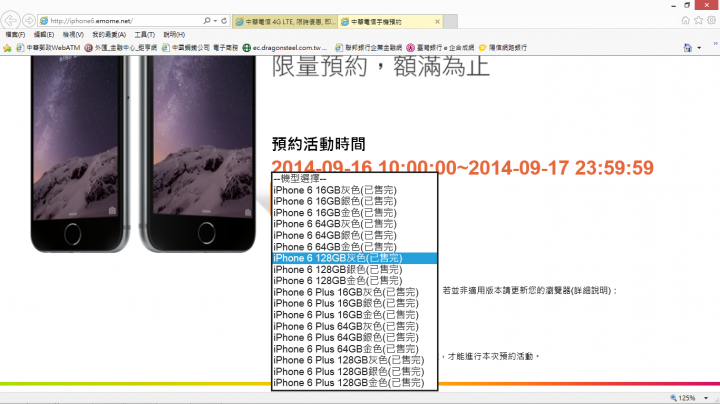Open the 中鋼鋼鐵公司 電子商務 favorite
Image resolution: width=720 pixels, height=404 pixels.
pos(200,48)
